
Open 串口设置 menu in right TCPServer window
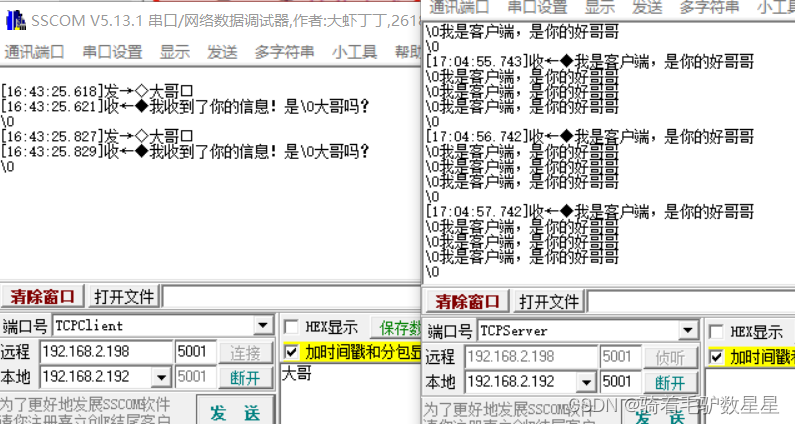(537, 7)
